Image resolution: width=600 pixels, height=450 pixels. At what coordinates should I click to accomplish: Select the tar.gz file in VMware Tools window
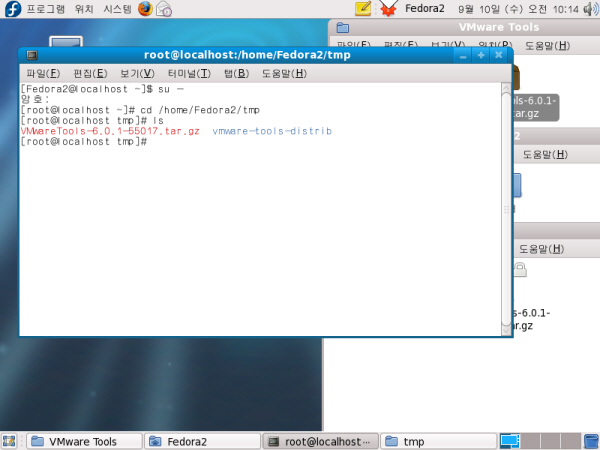pyautogui.click(x=535, y=107)
